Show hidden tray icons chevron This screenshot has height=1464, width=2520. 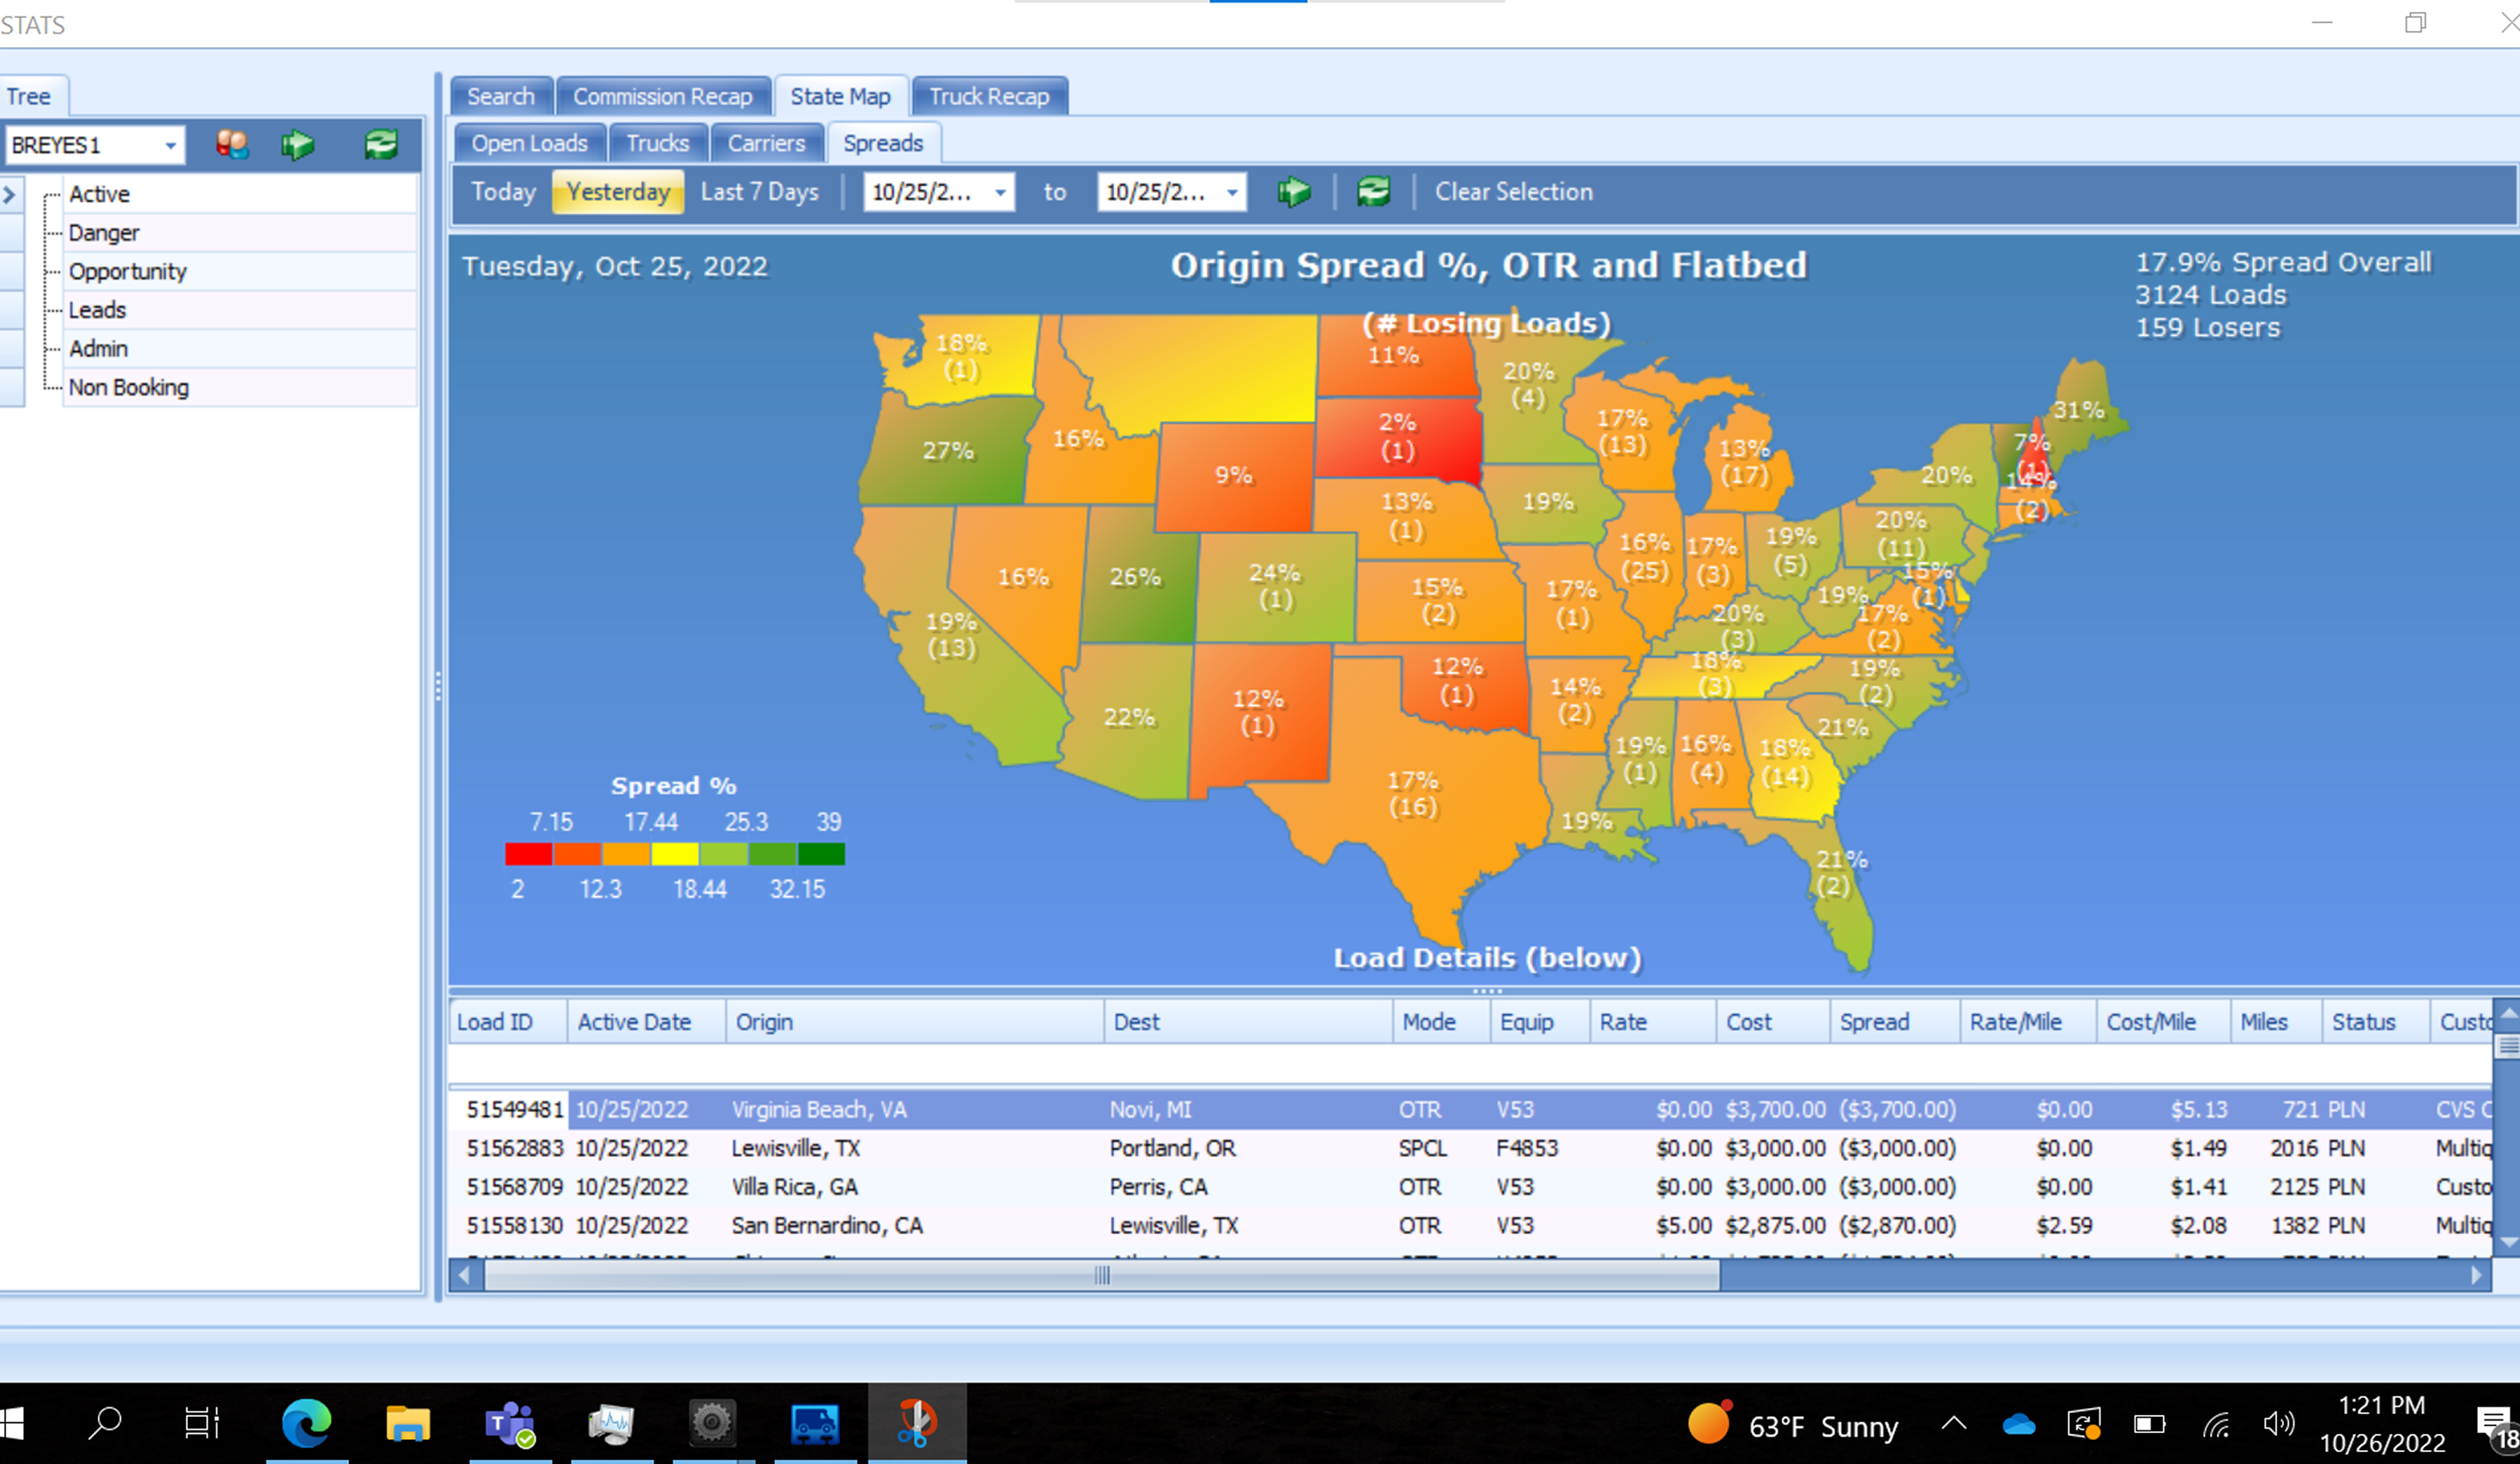[x=1954, y=1425]
